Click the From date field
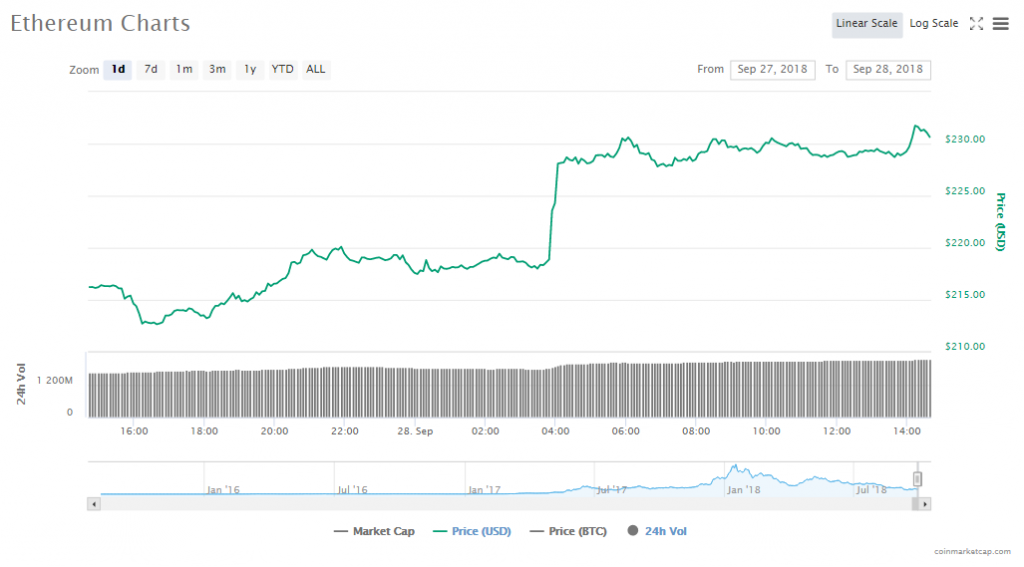 click(x=773, y=70)
